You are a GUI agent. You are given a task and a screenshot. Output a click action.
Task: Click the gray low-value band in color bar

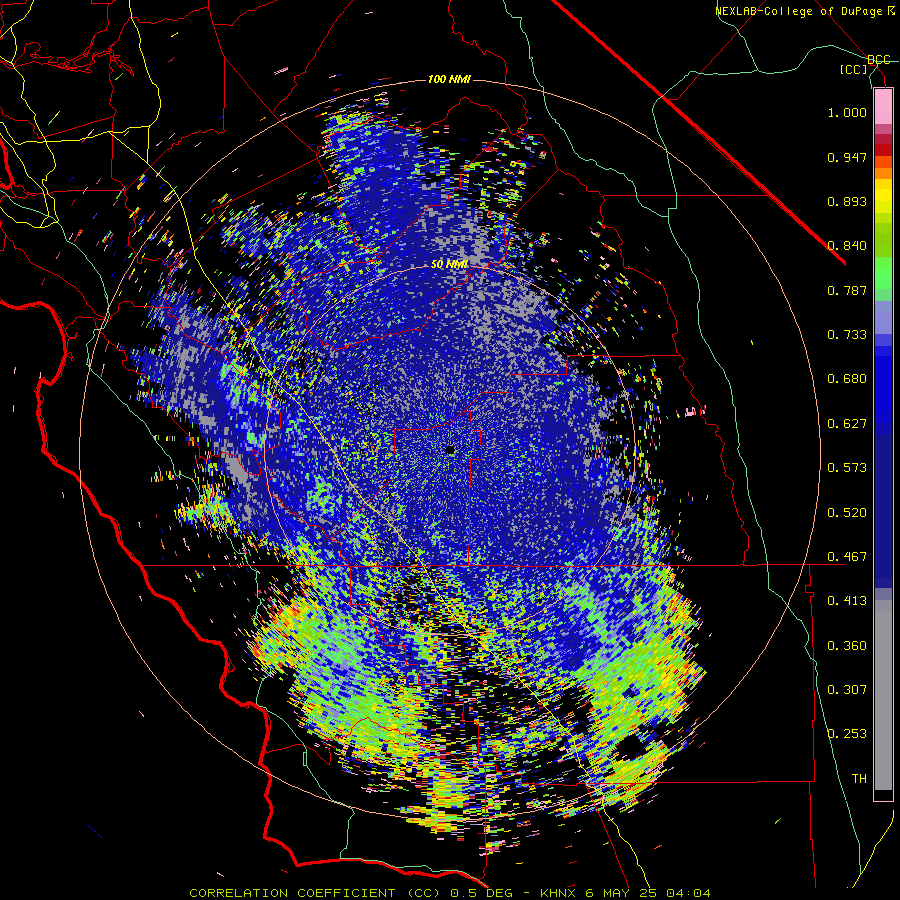(883, 695)
